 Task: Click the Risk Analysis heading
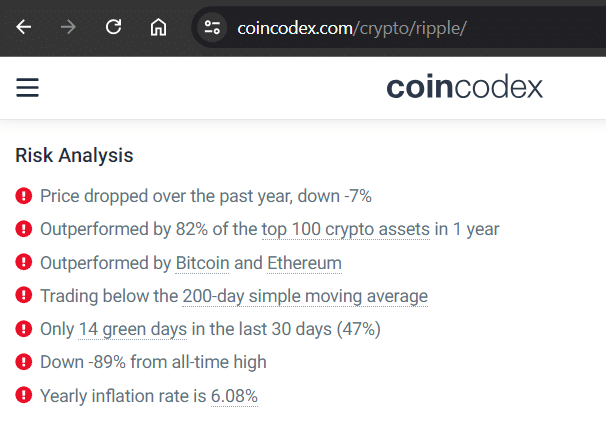pyautogui.click(x=74, y=156)
